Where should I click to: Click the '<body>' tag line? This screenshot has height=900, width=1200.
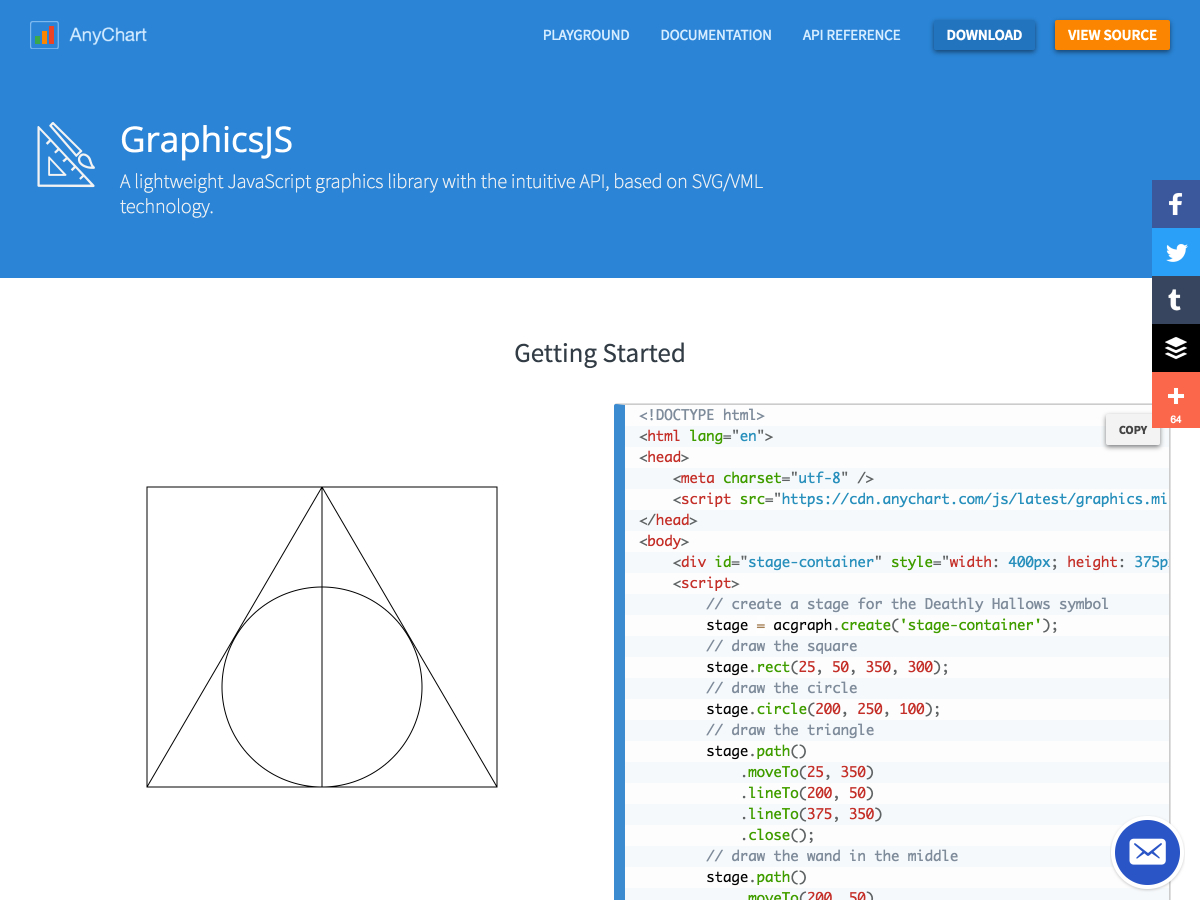(x=664, y=541)
